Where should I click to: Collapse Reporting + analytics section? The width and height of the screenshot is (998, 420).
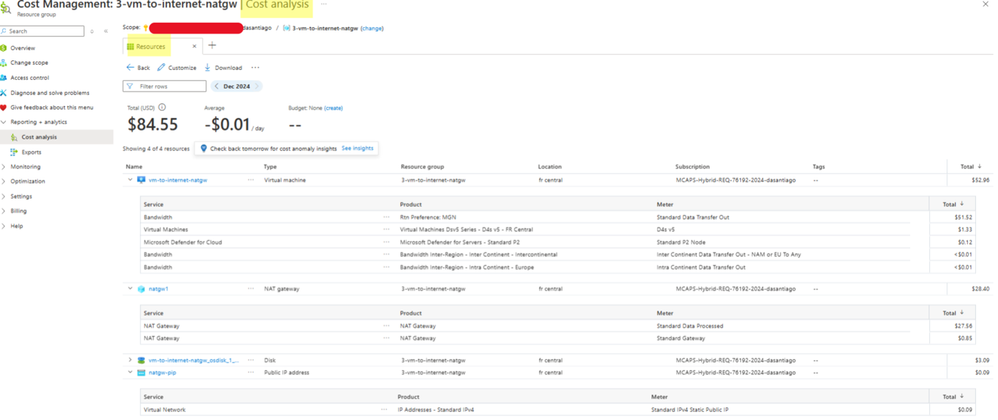tap(4, 122)
